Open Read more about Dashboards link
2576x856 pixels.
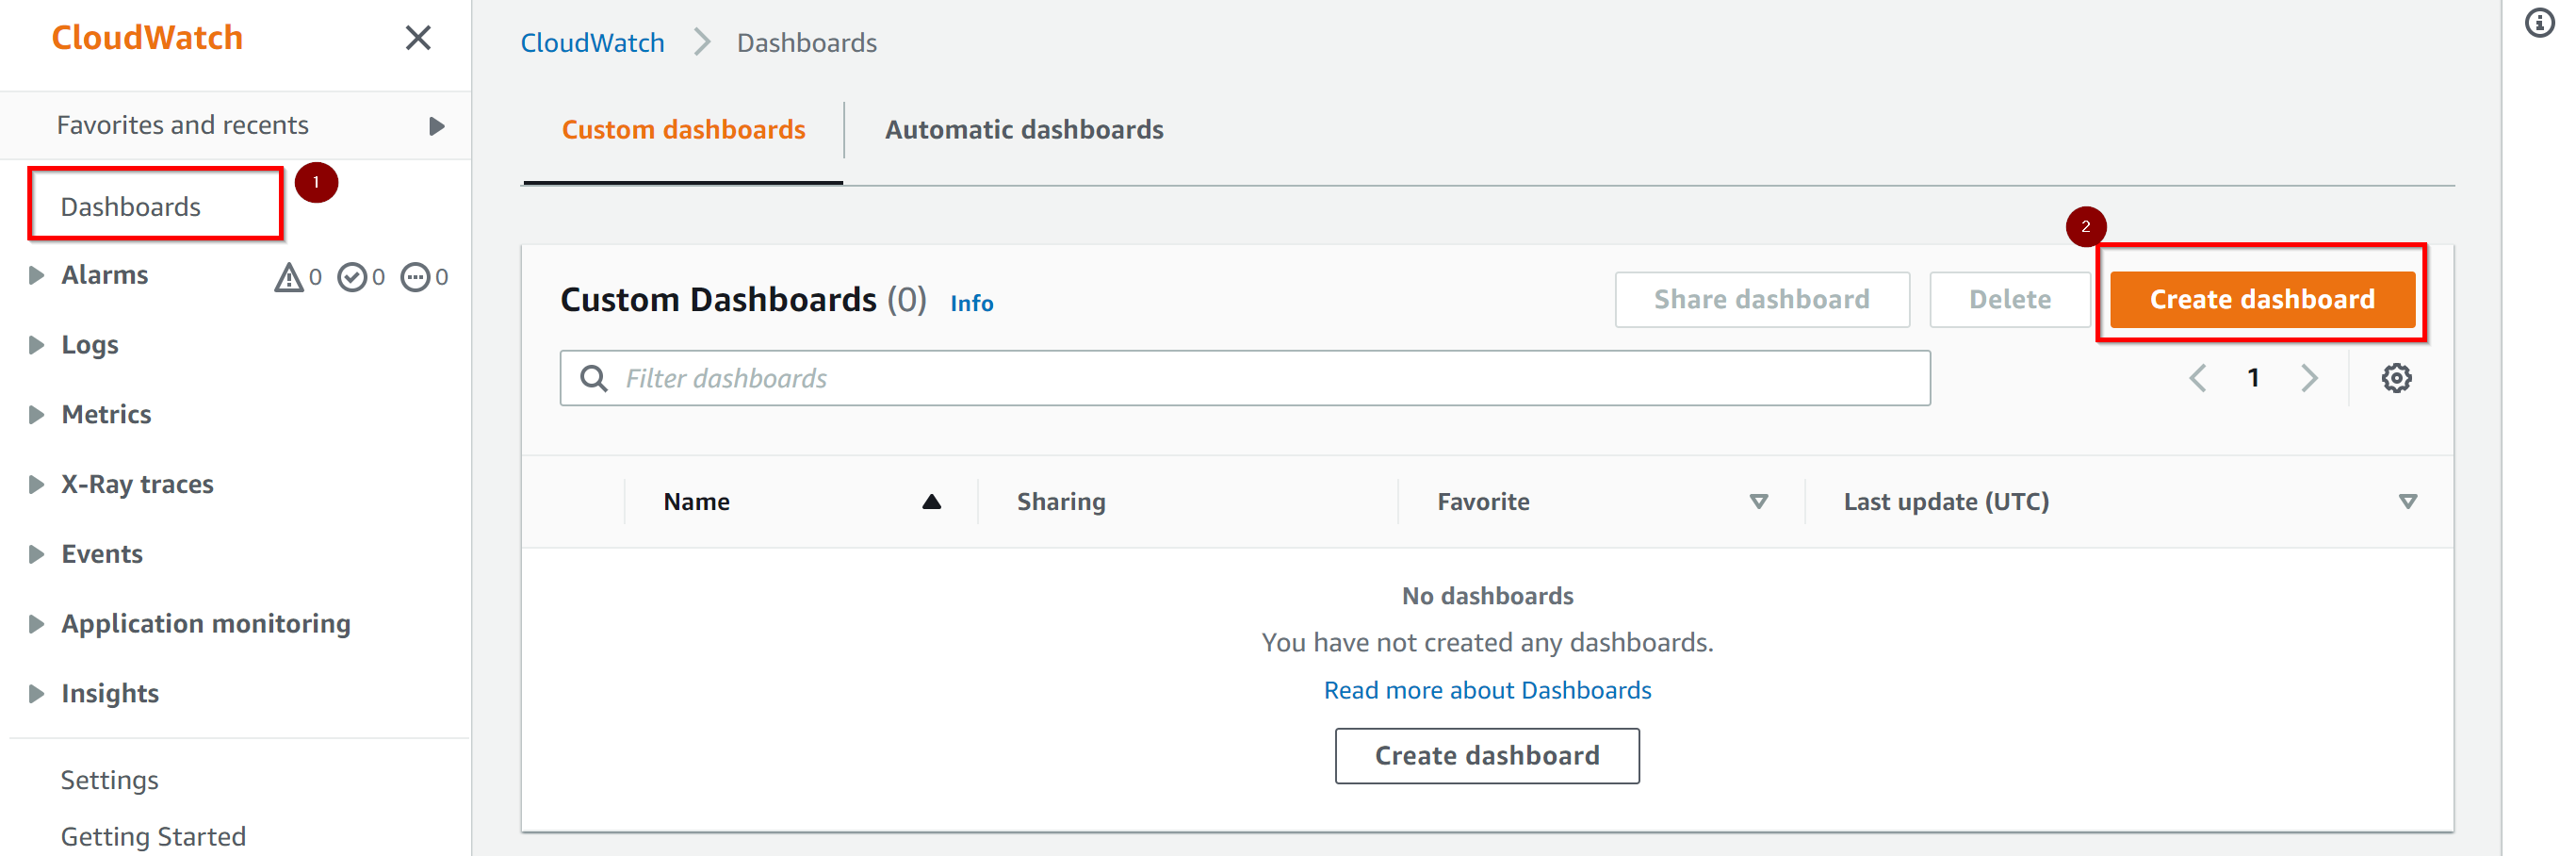(x=1487, y=690)
